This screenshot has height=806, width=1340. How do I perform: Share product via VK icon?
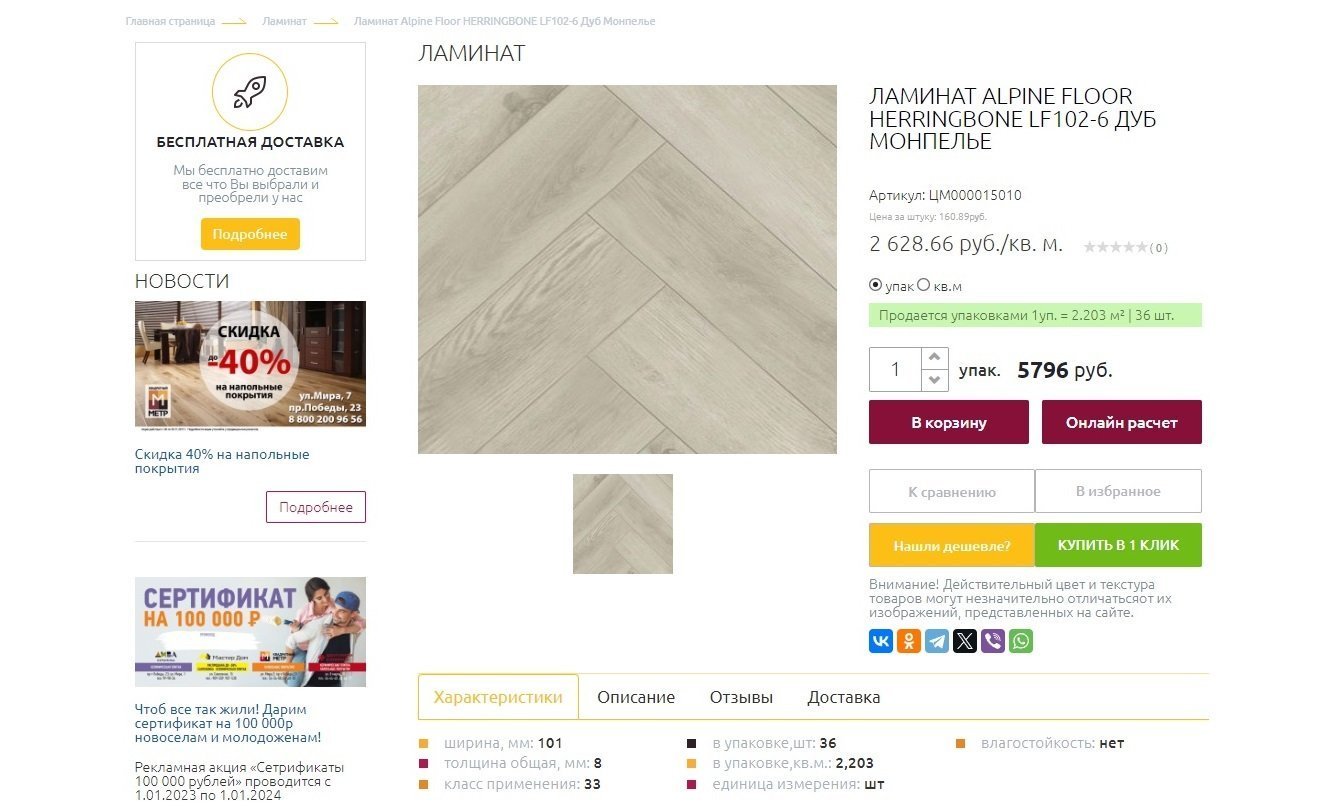point(881,641)
